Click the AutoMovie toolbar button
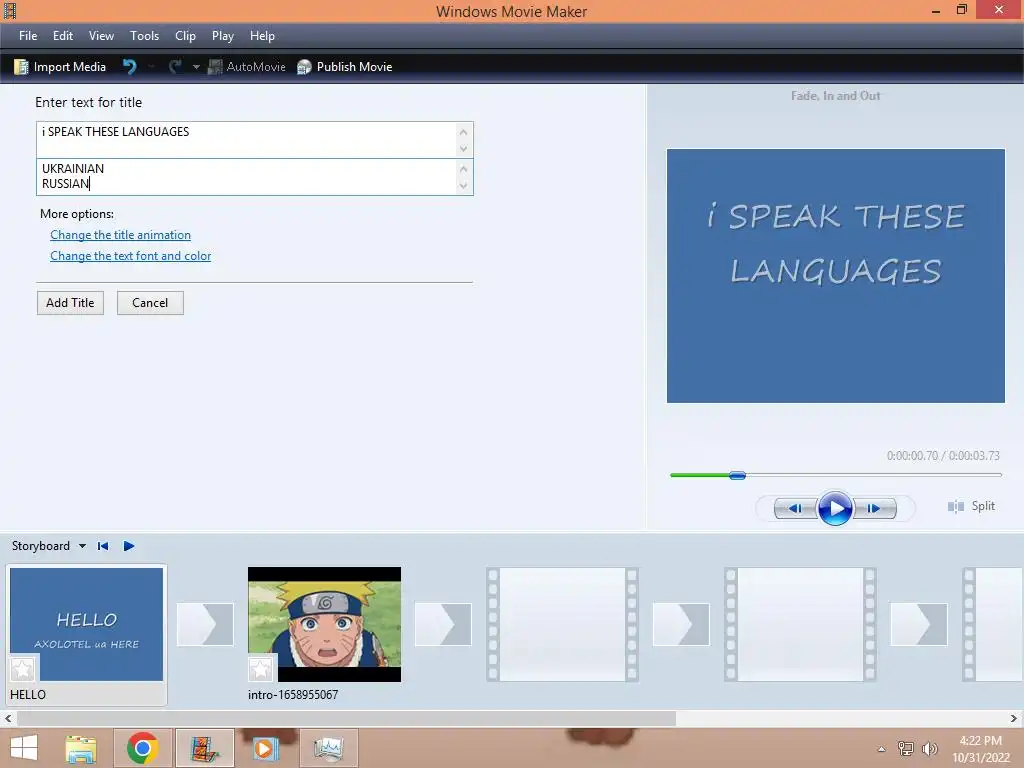1024x768 pixels. 247,67
